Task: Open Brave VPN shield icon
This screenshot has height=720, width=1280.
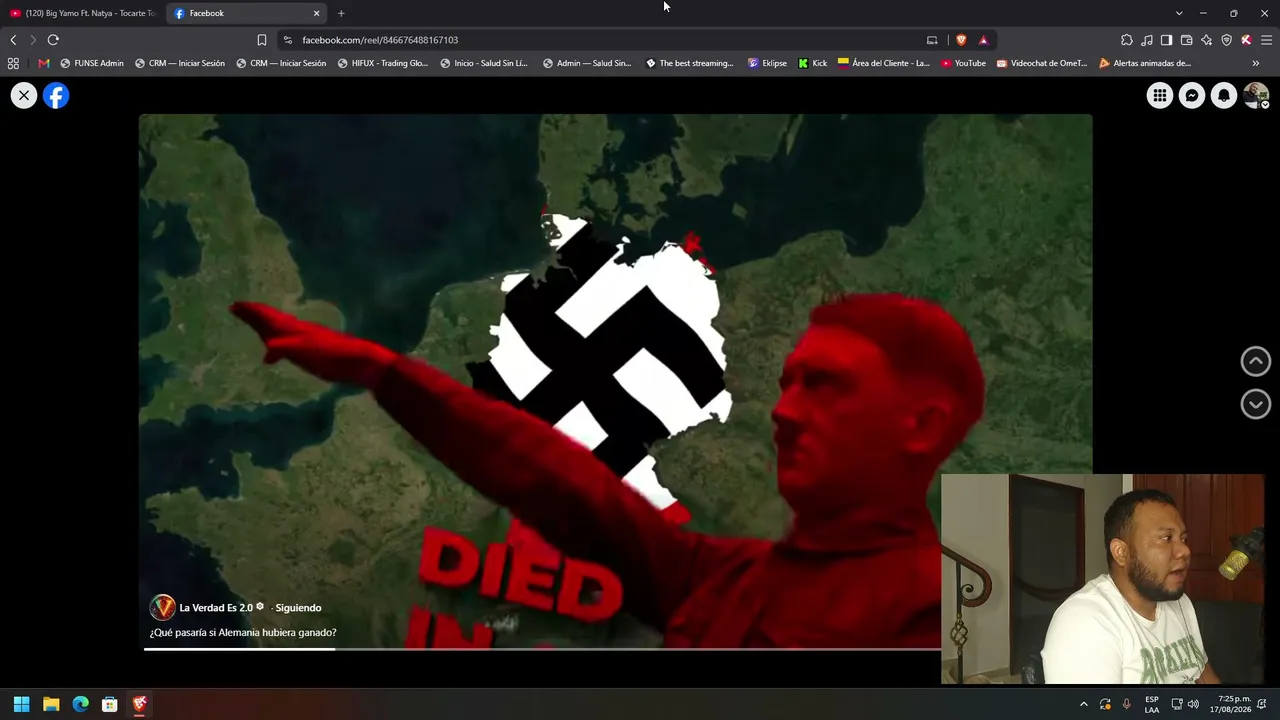Action: click(x=1226, y=40)
